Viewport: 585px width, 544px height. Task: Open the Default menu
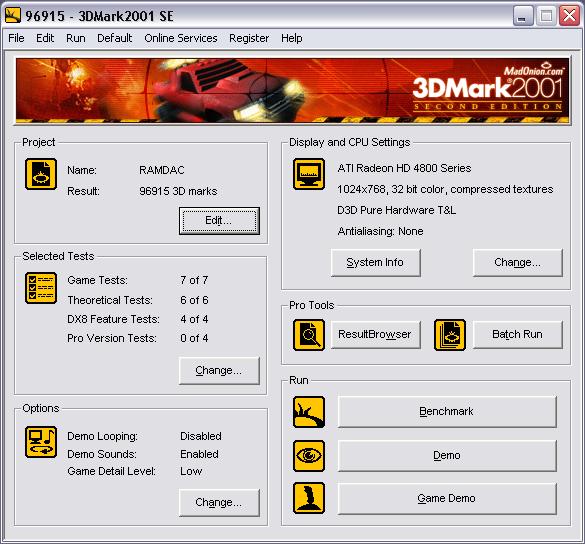pos(115,38)
